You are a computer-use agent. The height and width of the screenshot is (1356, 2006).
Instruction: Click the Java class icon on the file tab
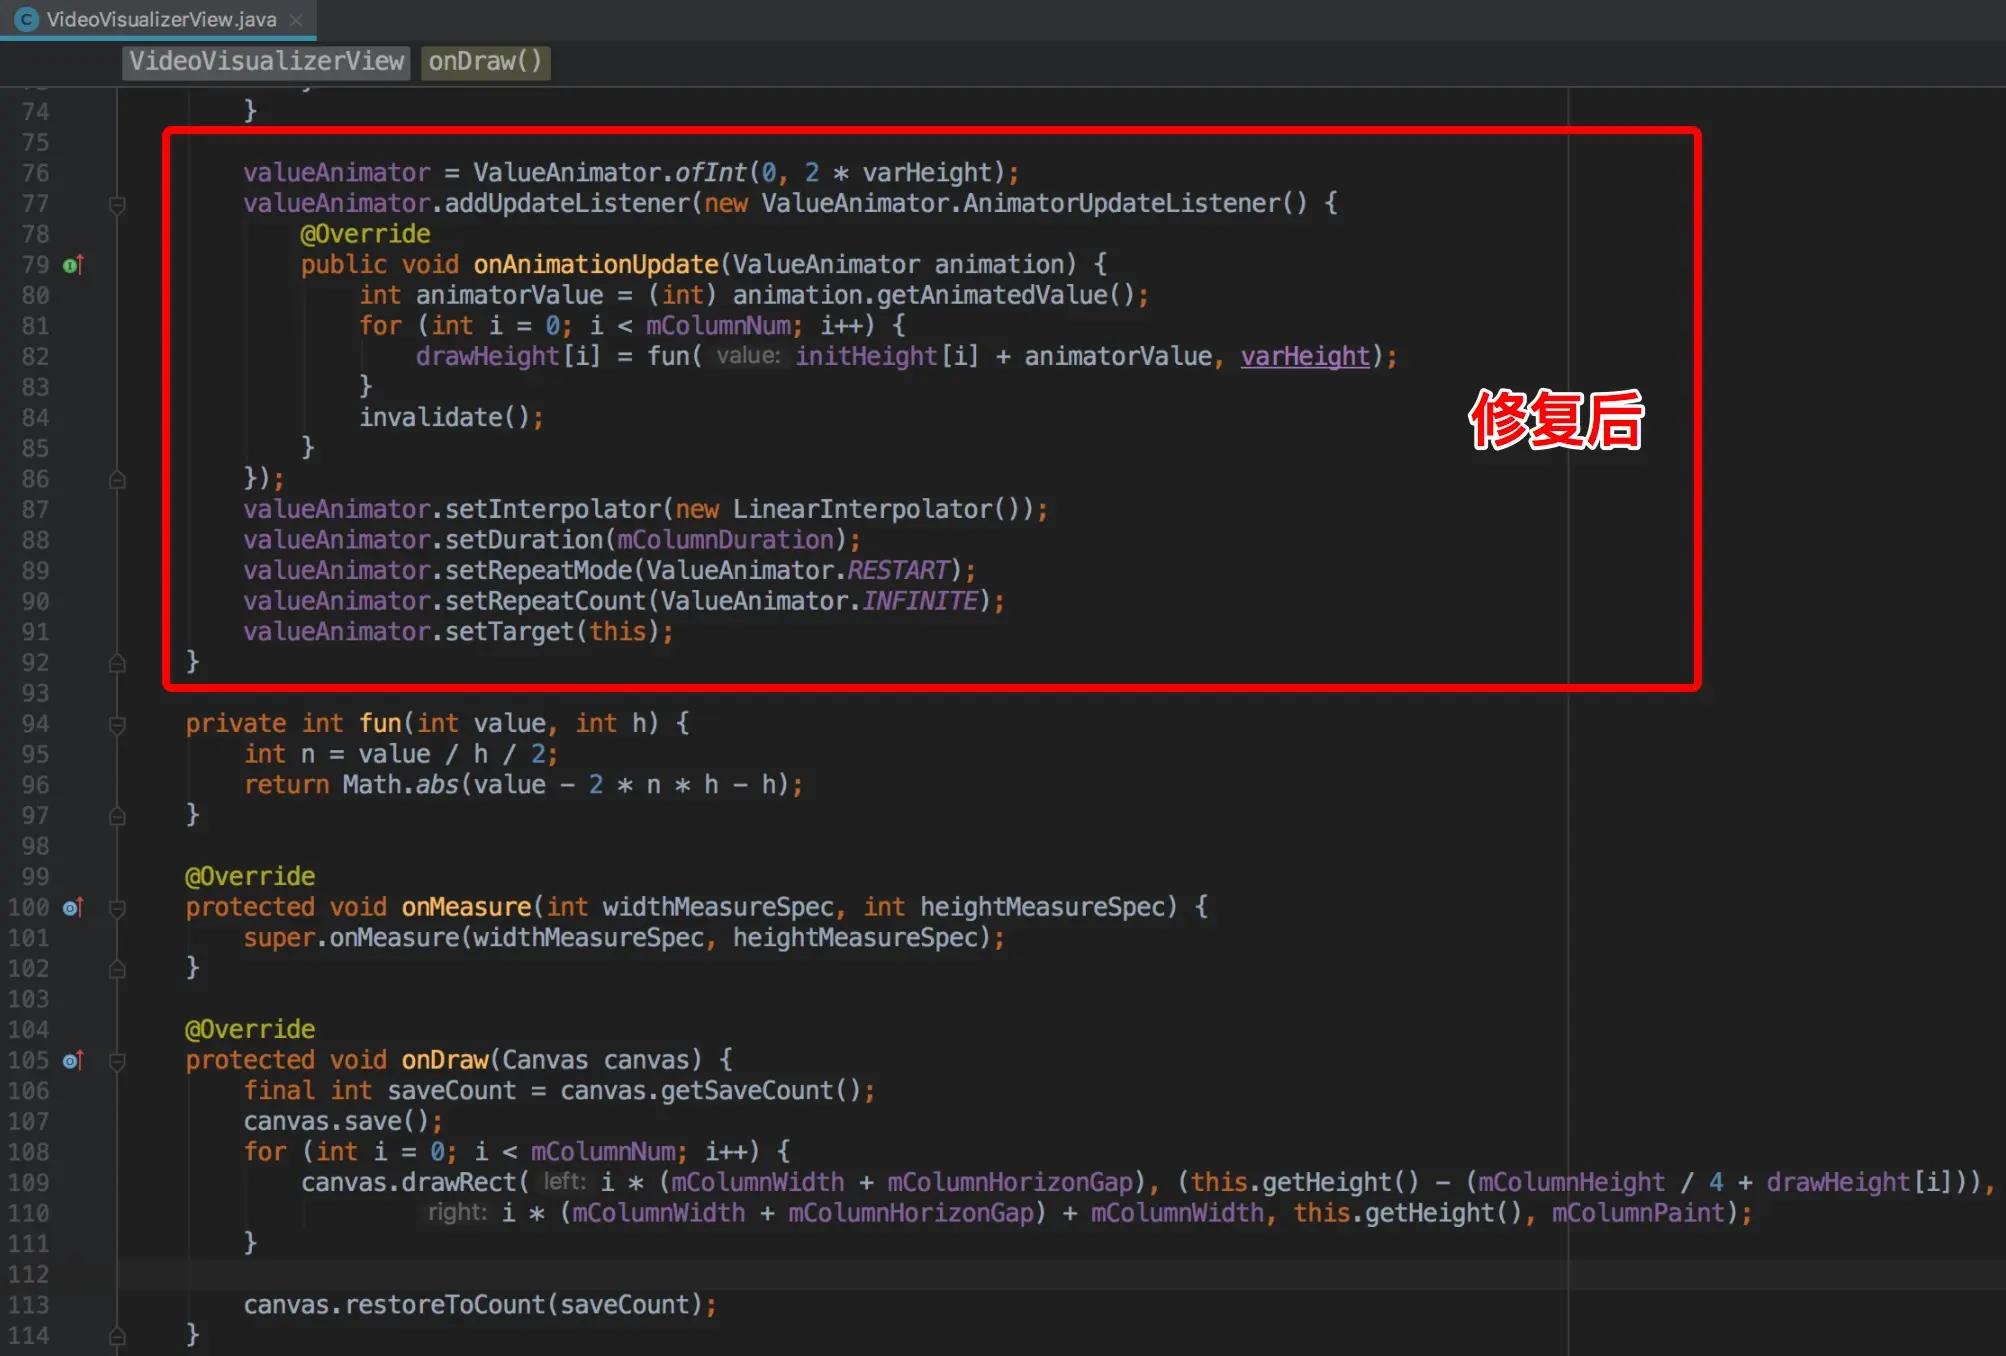click(27, 19)
